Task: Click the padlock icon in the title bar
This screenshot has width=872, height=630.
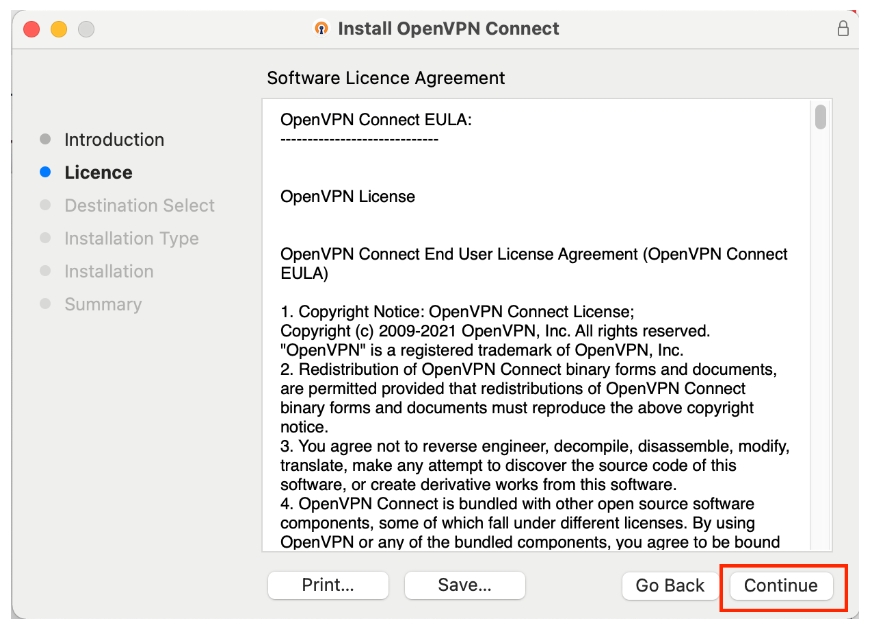Action: point(843,29)
